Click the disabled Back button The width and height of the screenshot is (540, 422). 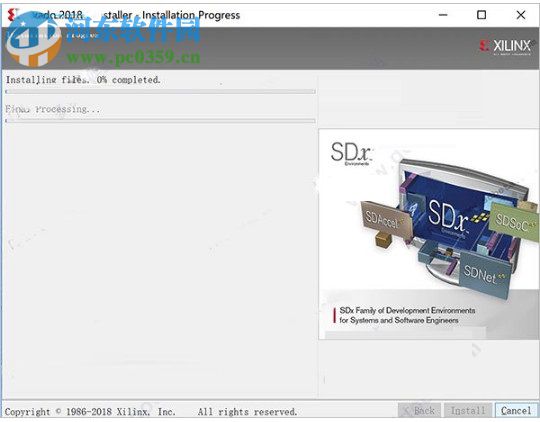[x=419, y=411]
